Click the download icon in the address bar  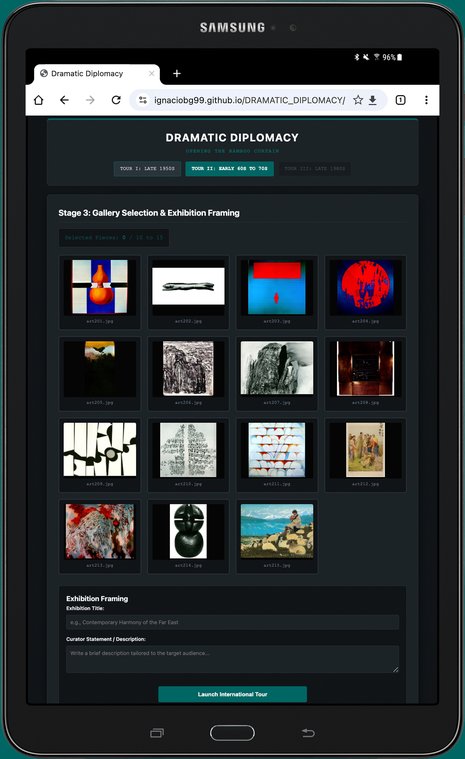click(373, 100)
